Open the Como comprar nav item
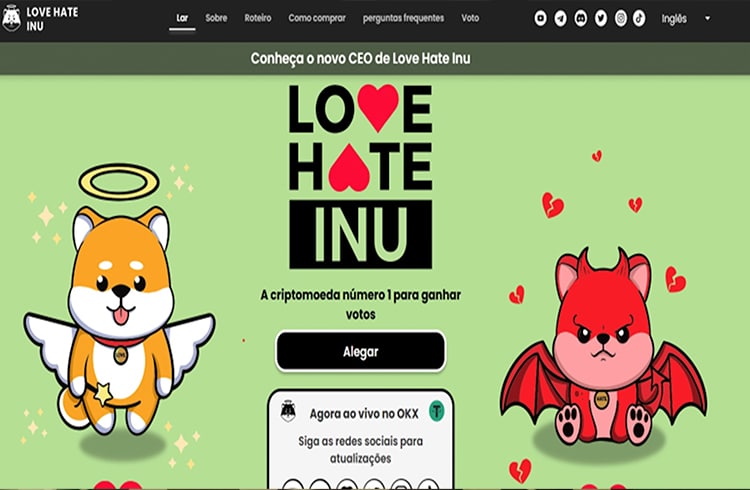 point(317,18)
